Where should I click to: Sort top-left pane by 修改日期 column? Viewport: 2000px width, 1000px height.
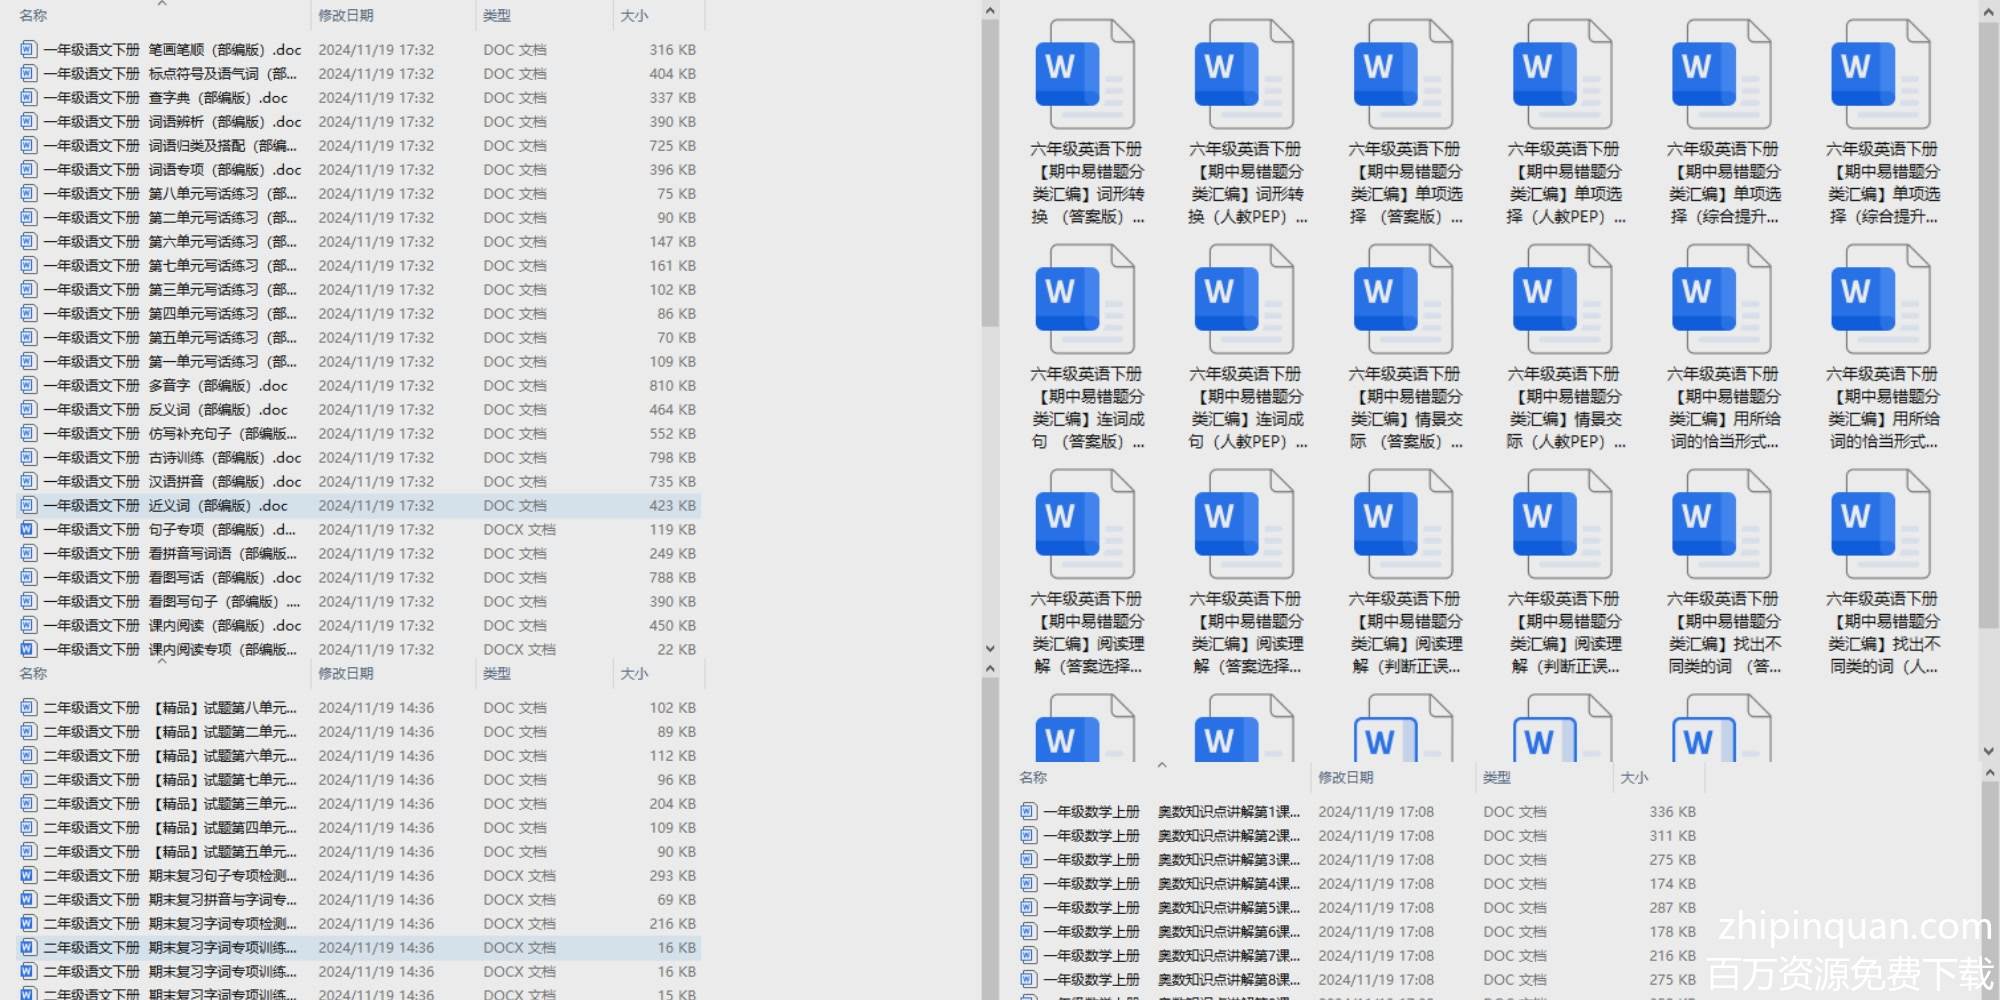coord(346,16)
